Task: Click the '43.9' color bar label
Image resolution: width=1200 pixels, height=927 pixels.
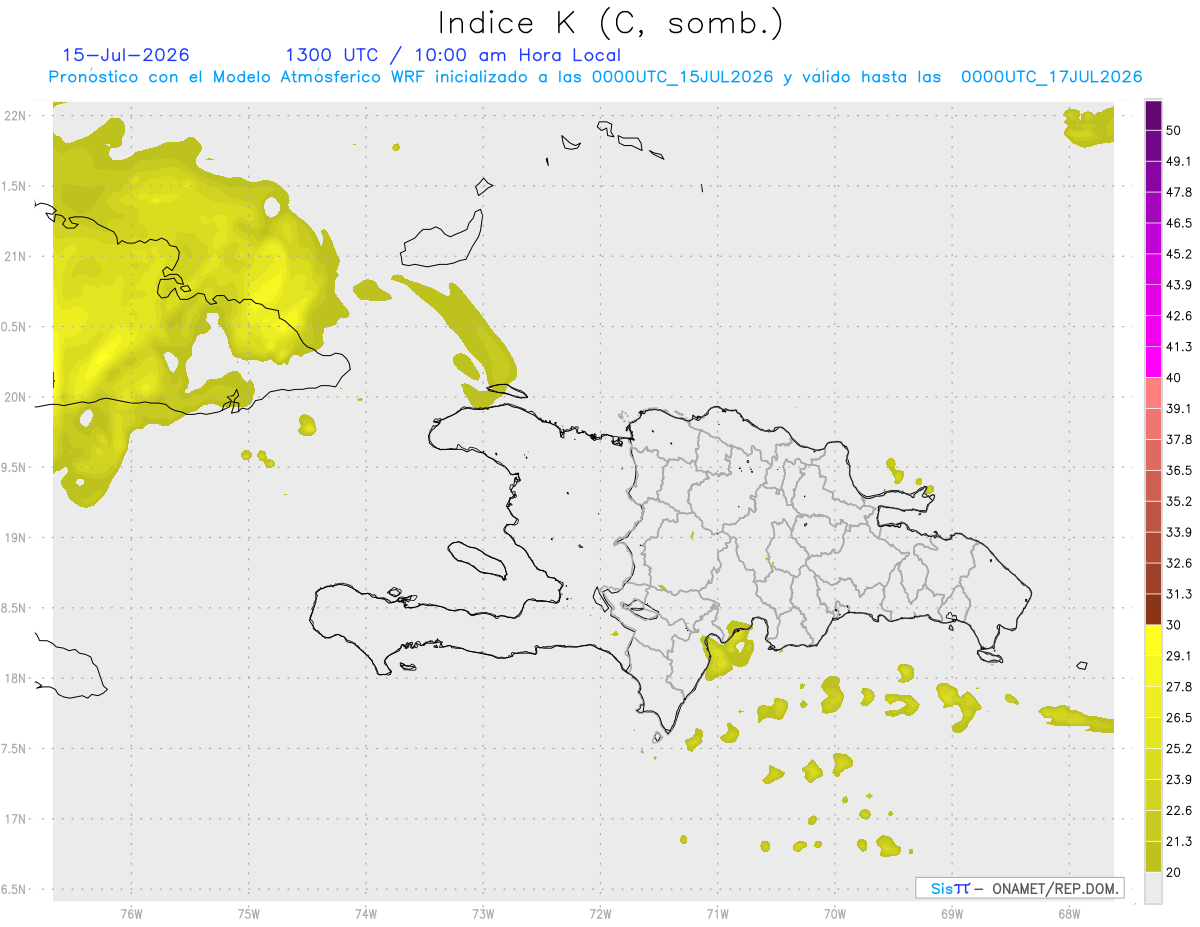Action: (x=1179, y=285)
